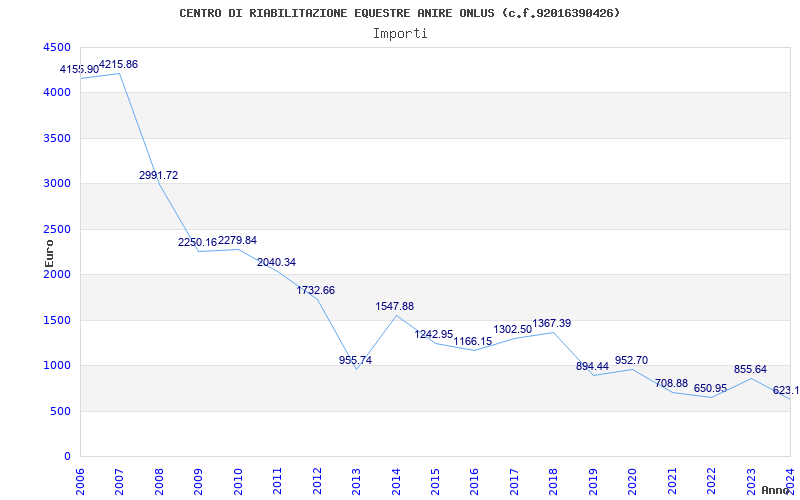
Task: Click the 2017 year tick label
Action: [x=514, y=481]
